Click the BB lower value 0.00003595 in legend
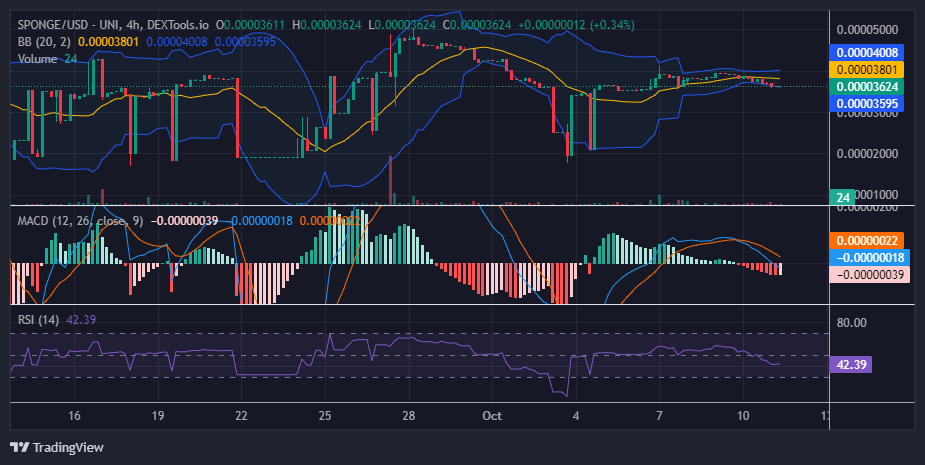 [x=245, y=42]
